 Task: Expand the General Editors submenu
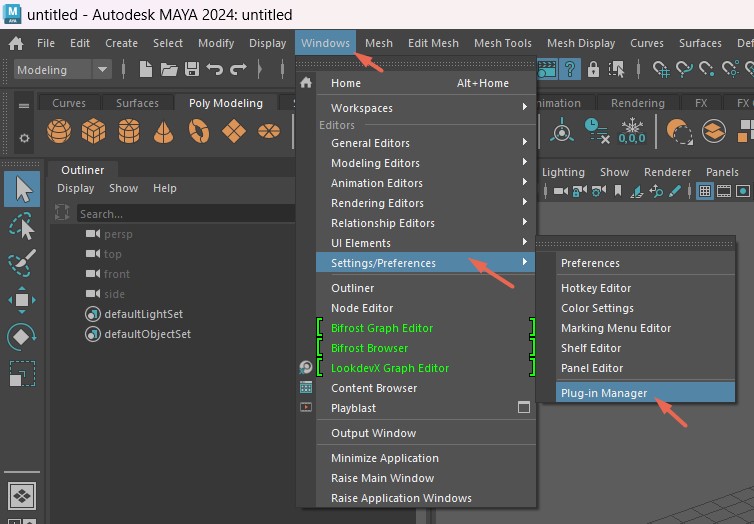click(426, 143)
